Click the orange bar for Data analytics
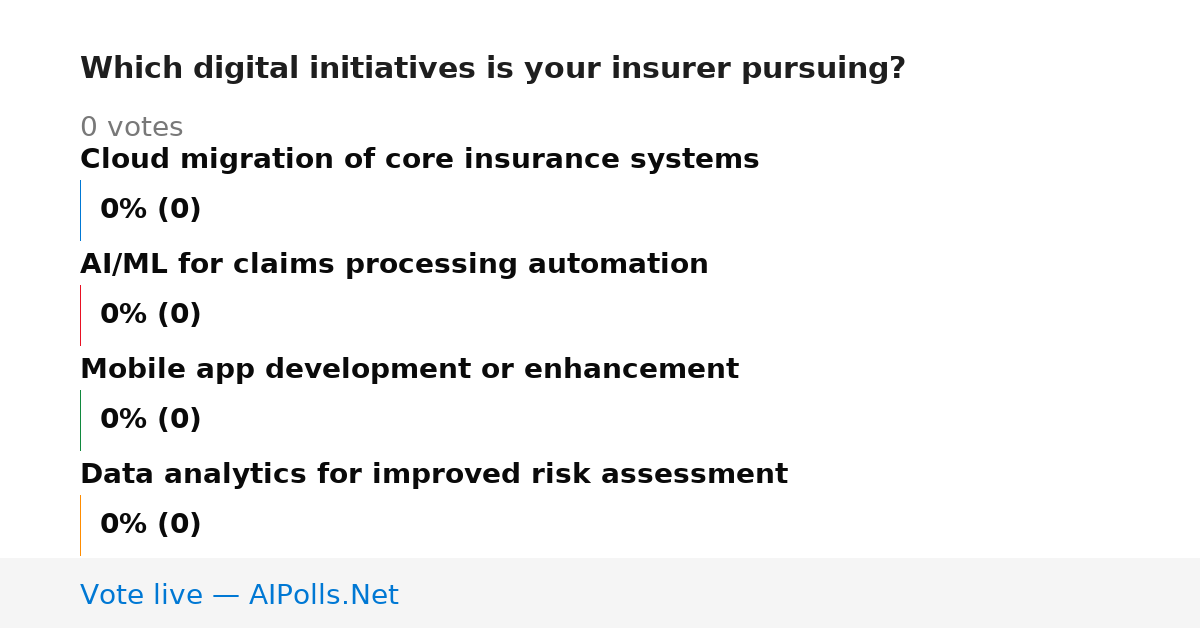Viewport: 1200px width, 628px height. (80, 525)
